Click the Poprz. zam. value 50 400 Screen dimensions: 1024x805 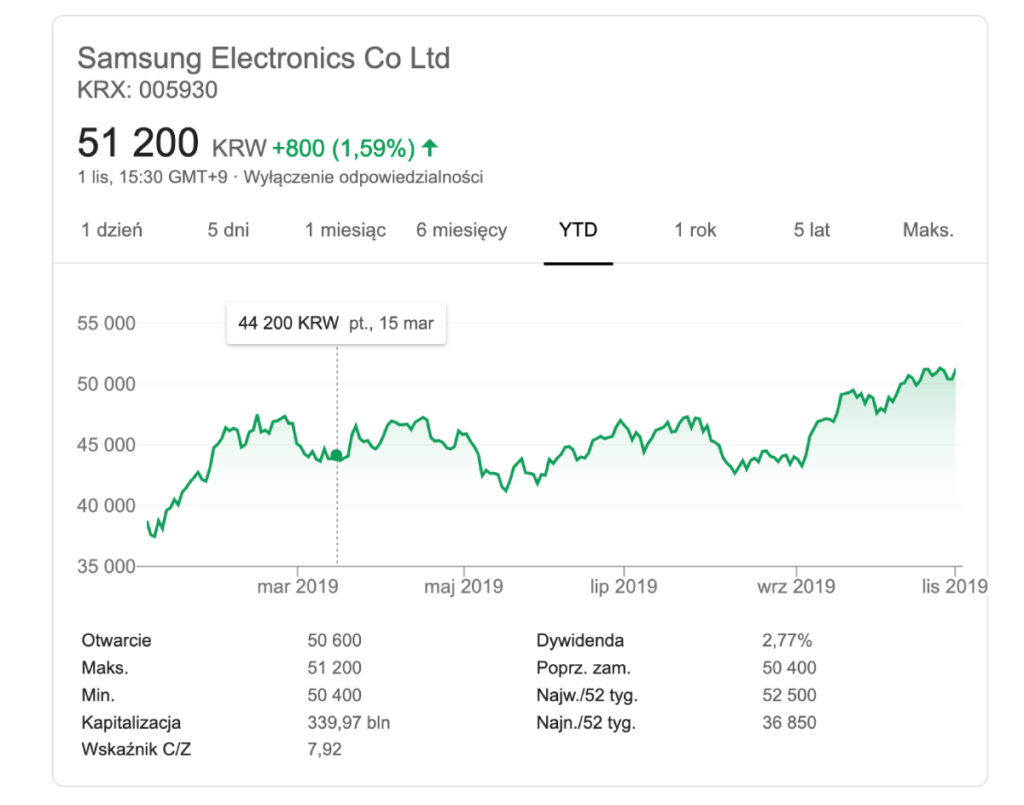pyautogui.click(x=789, y=668)
